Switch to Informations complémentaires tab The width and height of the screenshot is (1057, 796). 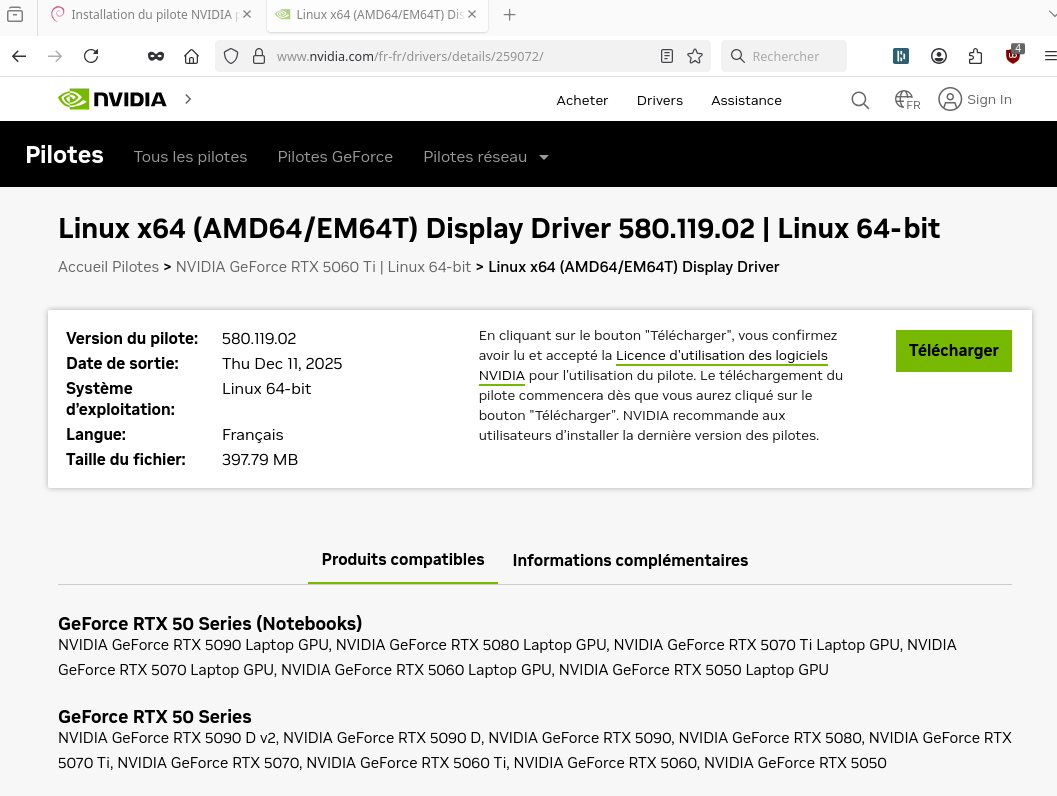tap(630, 560)
